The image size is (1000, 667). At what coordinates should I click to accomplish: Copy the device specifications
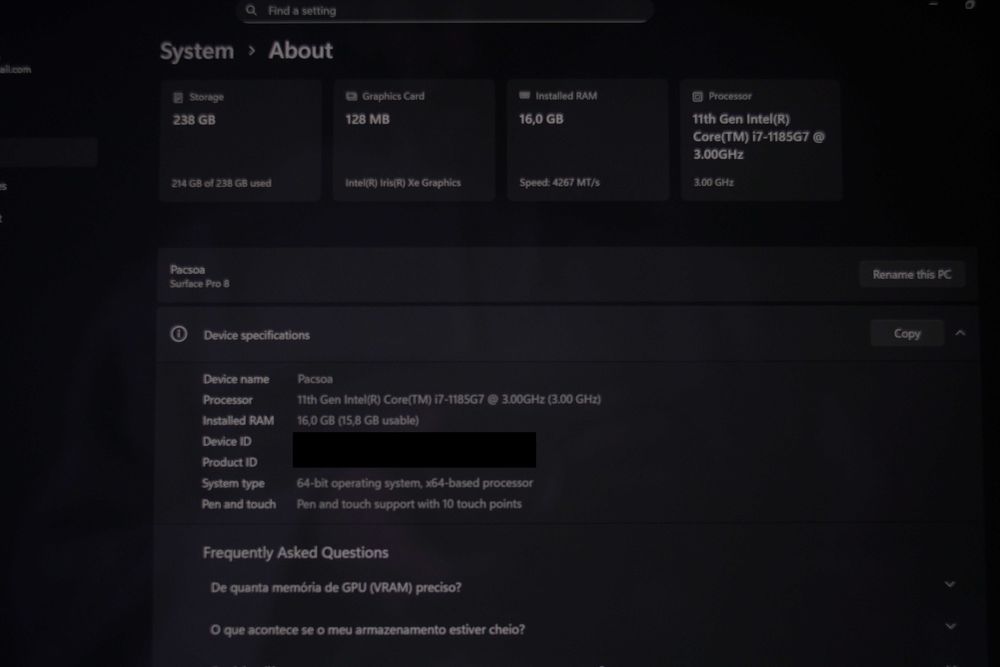(x=907, y=334)
